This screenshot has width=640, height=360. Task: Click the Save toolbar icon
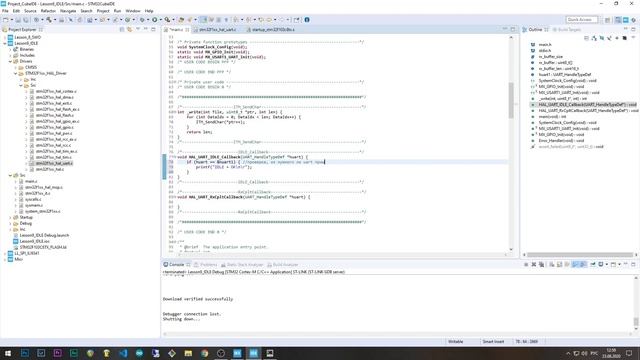(x=18, y=20)
